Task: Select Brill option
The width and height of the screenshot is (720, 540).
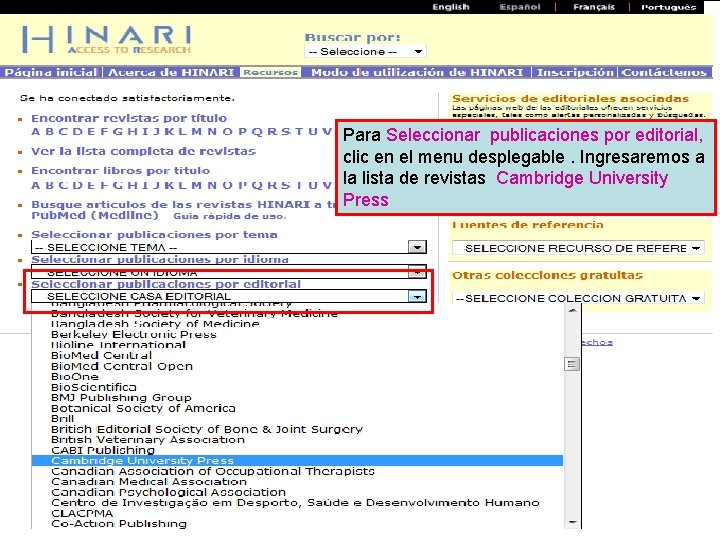Action: 62,419
